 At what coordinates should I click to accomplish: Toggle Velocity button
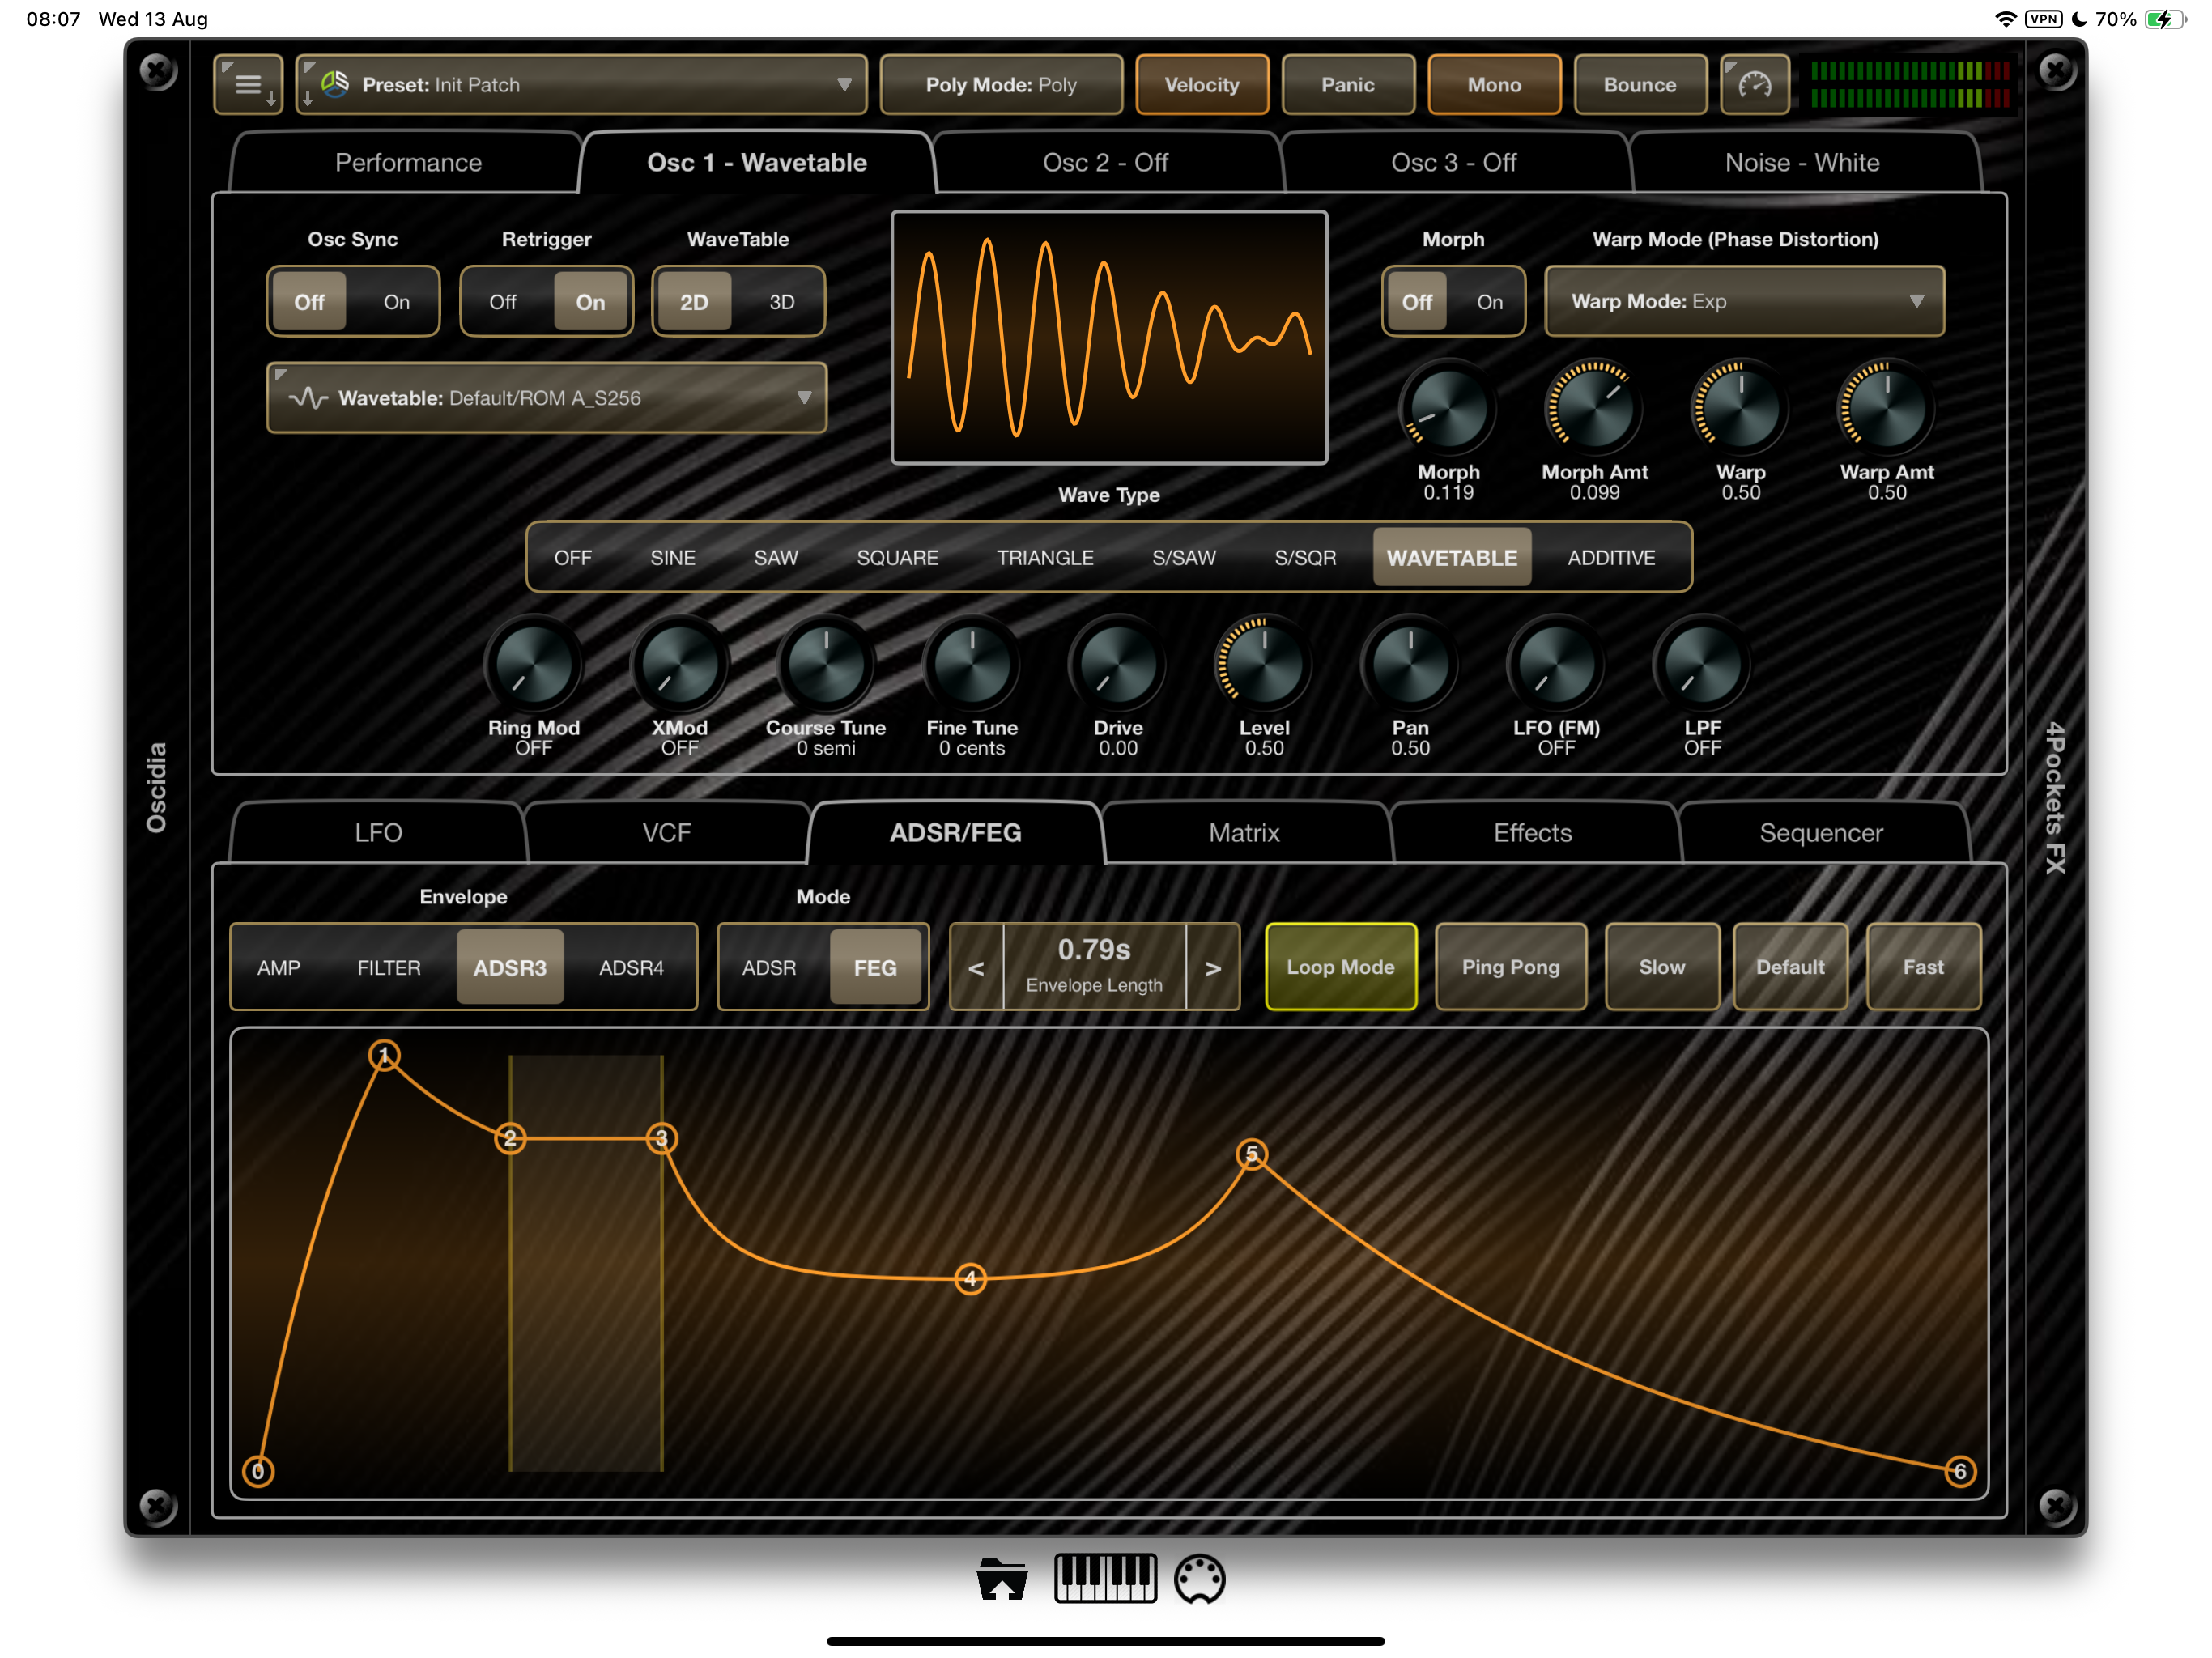pyautogui.click(x=1201, y=85)
